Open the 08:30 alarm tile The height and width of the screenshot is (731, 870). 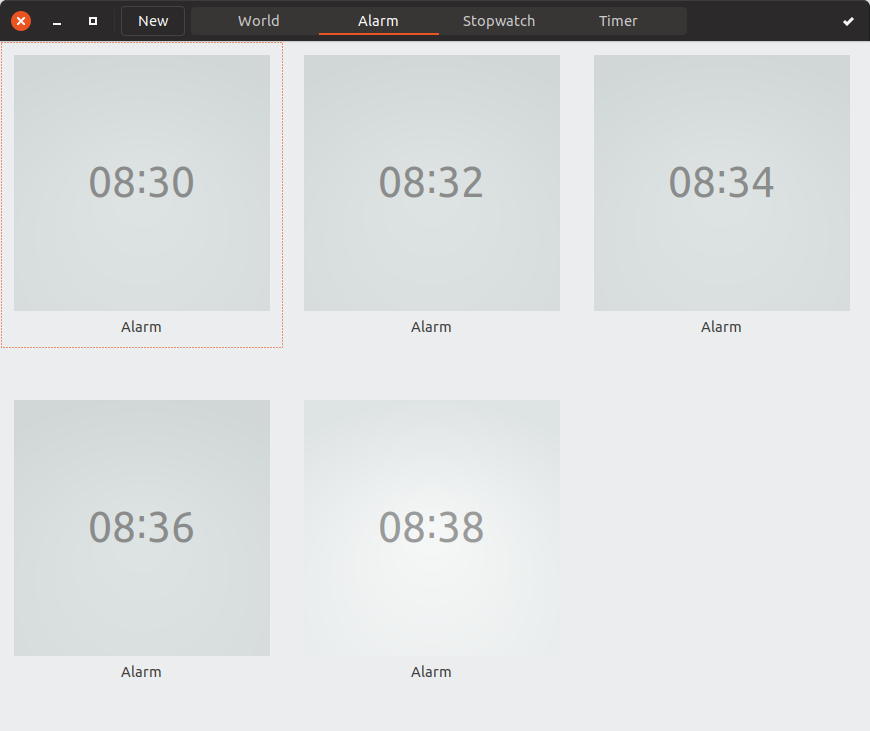click(142, 183)
